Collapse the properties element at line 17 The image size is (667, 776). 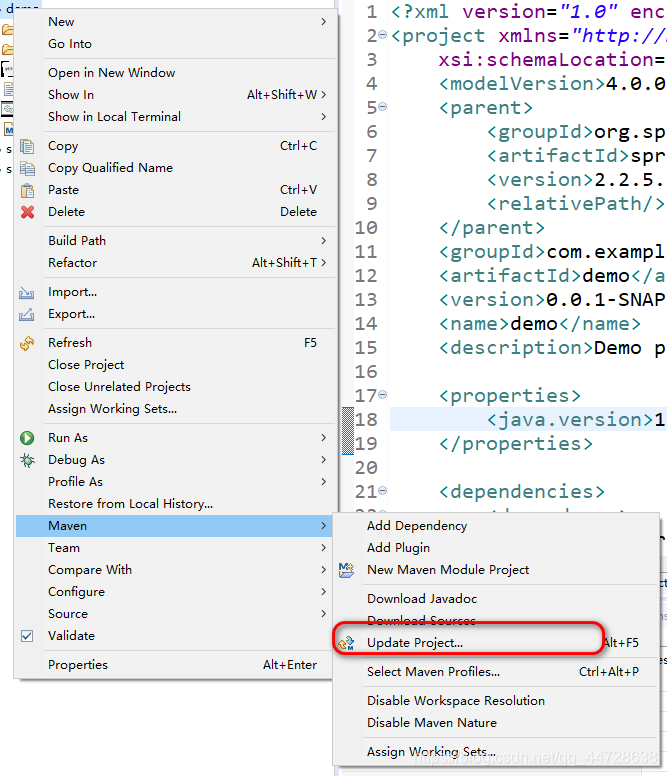click(383, 394)
